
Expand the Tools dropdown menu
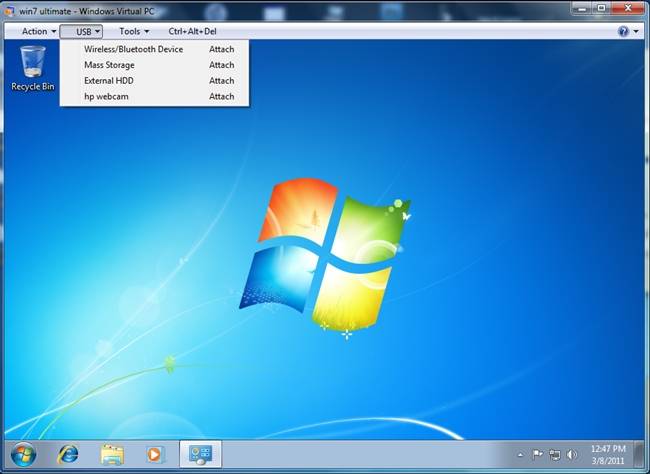pos(134,31)
